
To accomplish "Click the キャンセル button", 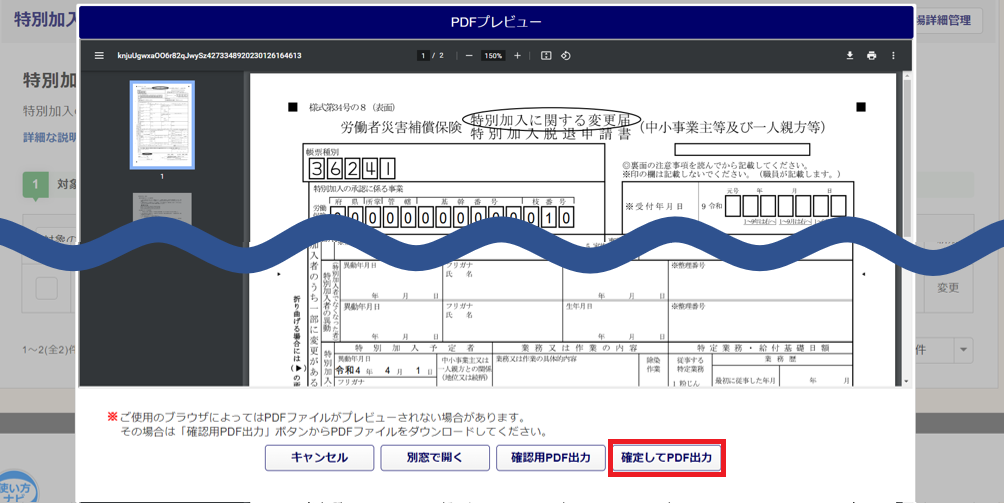I will click(x=320, y=458).
